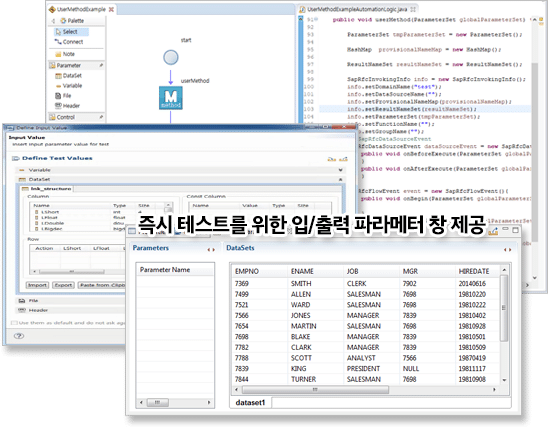This screenshot has width=548, height=428.
Task: Choose the Connect tool in the Palette
Action: point(69,42)
